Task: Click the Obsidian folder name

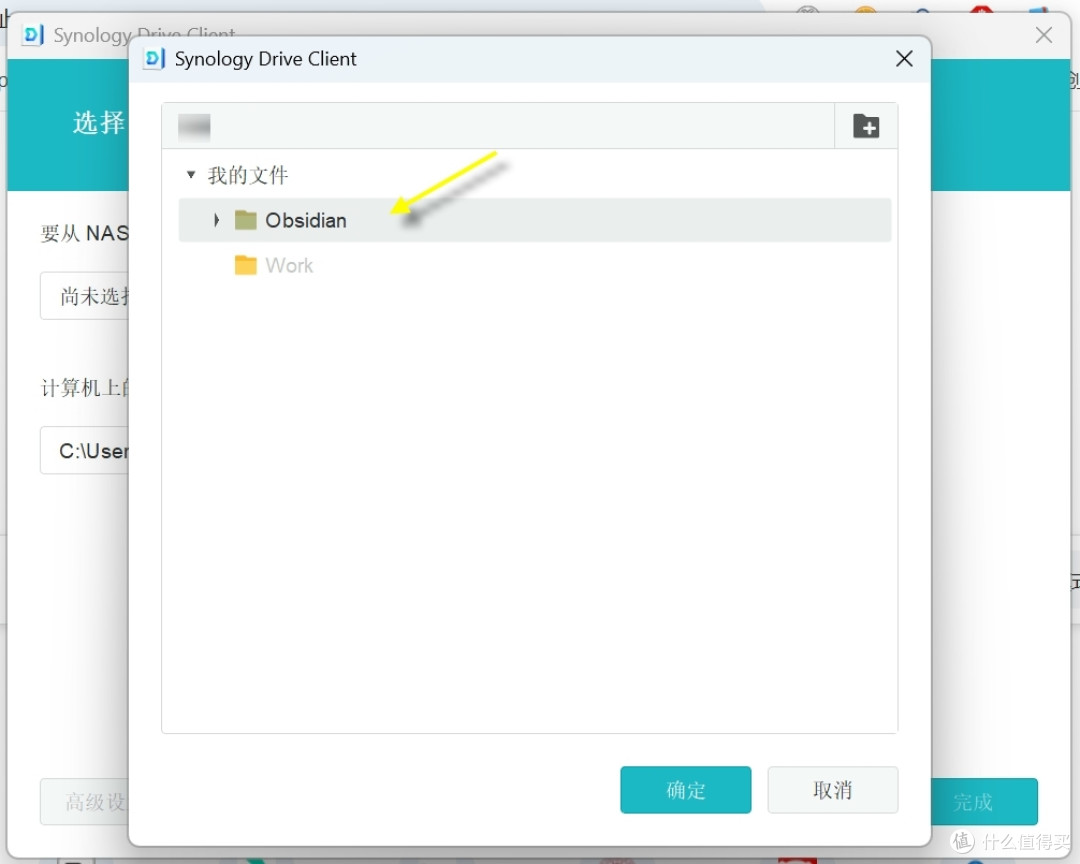Action: point(306,220)
